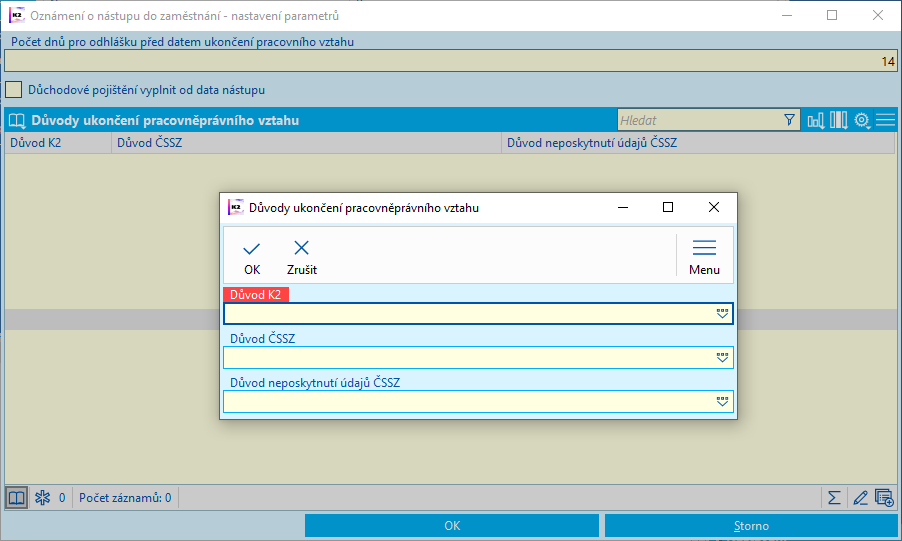Screen dimensions: 902x541
Task: Click the book icon in status bar
Action: pyautogui.click(x=16, y=498)
